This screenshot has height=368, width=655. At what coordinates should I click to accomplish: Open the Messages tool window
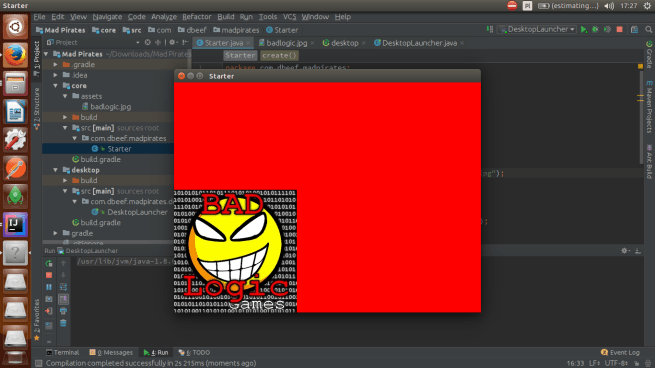[111, 353]
